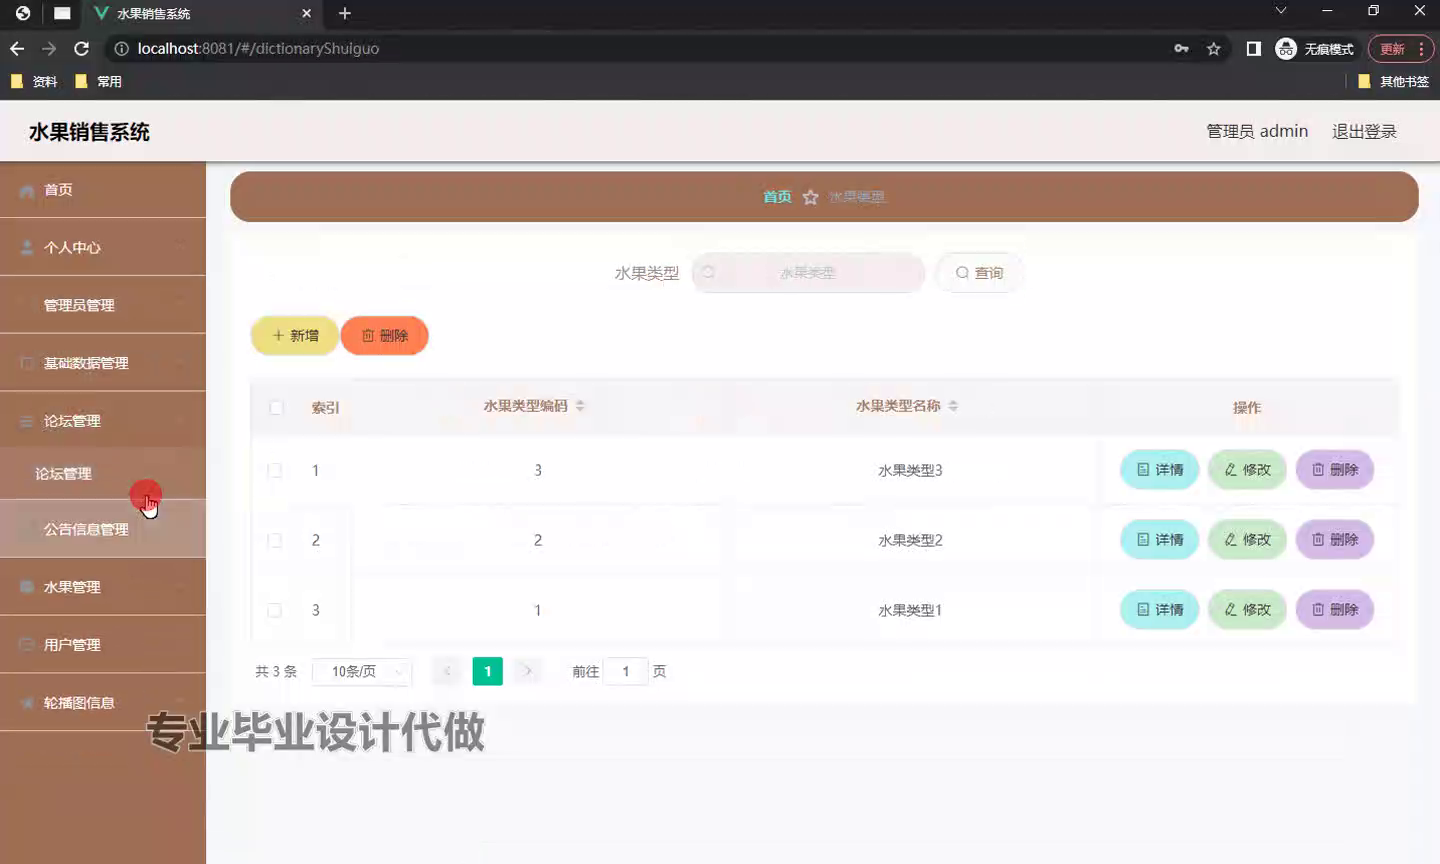This screenshot has height=864, width=1440.
Task: Click the 无痕模式 incognito indicator
Action: (x=1315, y=48)
